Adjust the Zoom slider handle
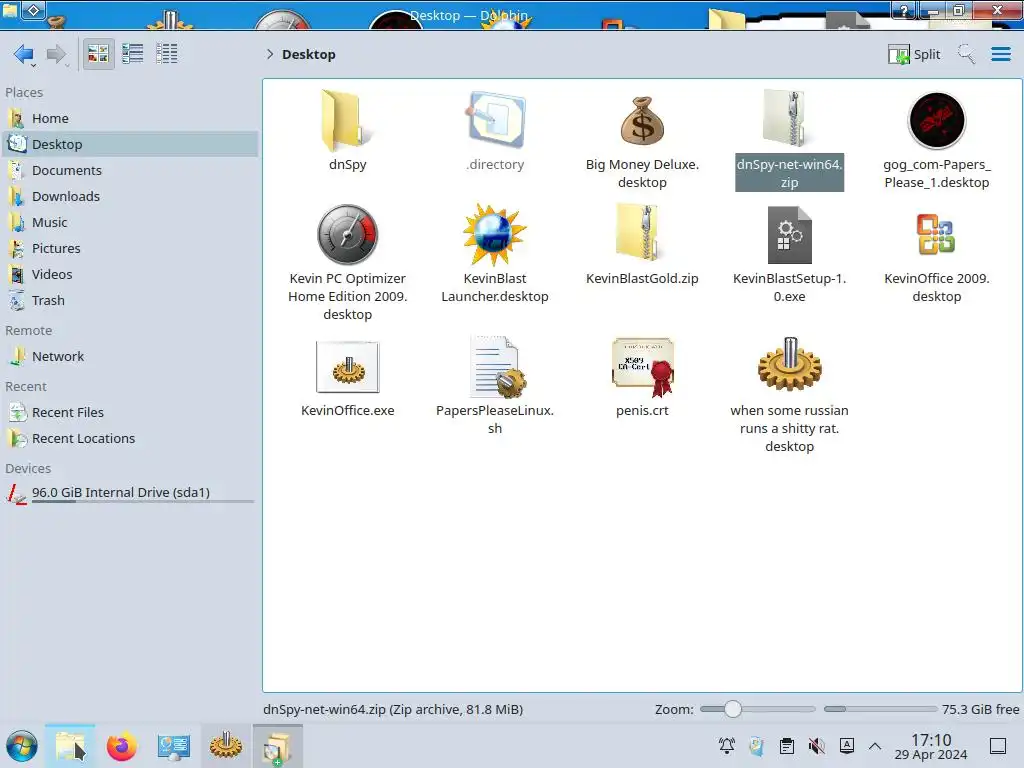Viewport: 1024px width, 768px height. coord(733,709)
